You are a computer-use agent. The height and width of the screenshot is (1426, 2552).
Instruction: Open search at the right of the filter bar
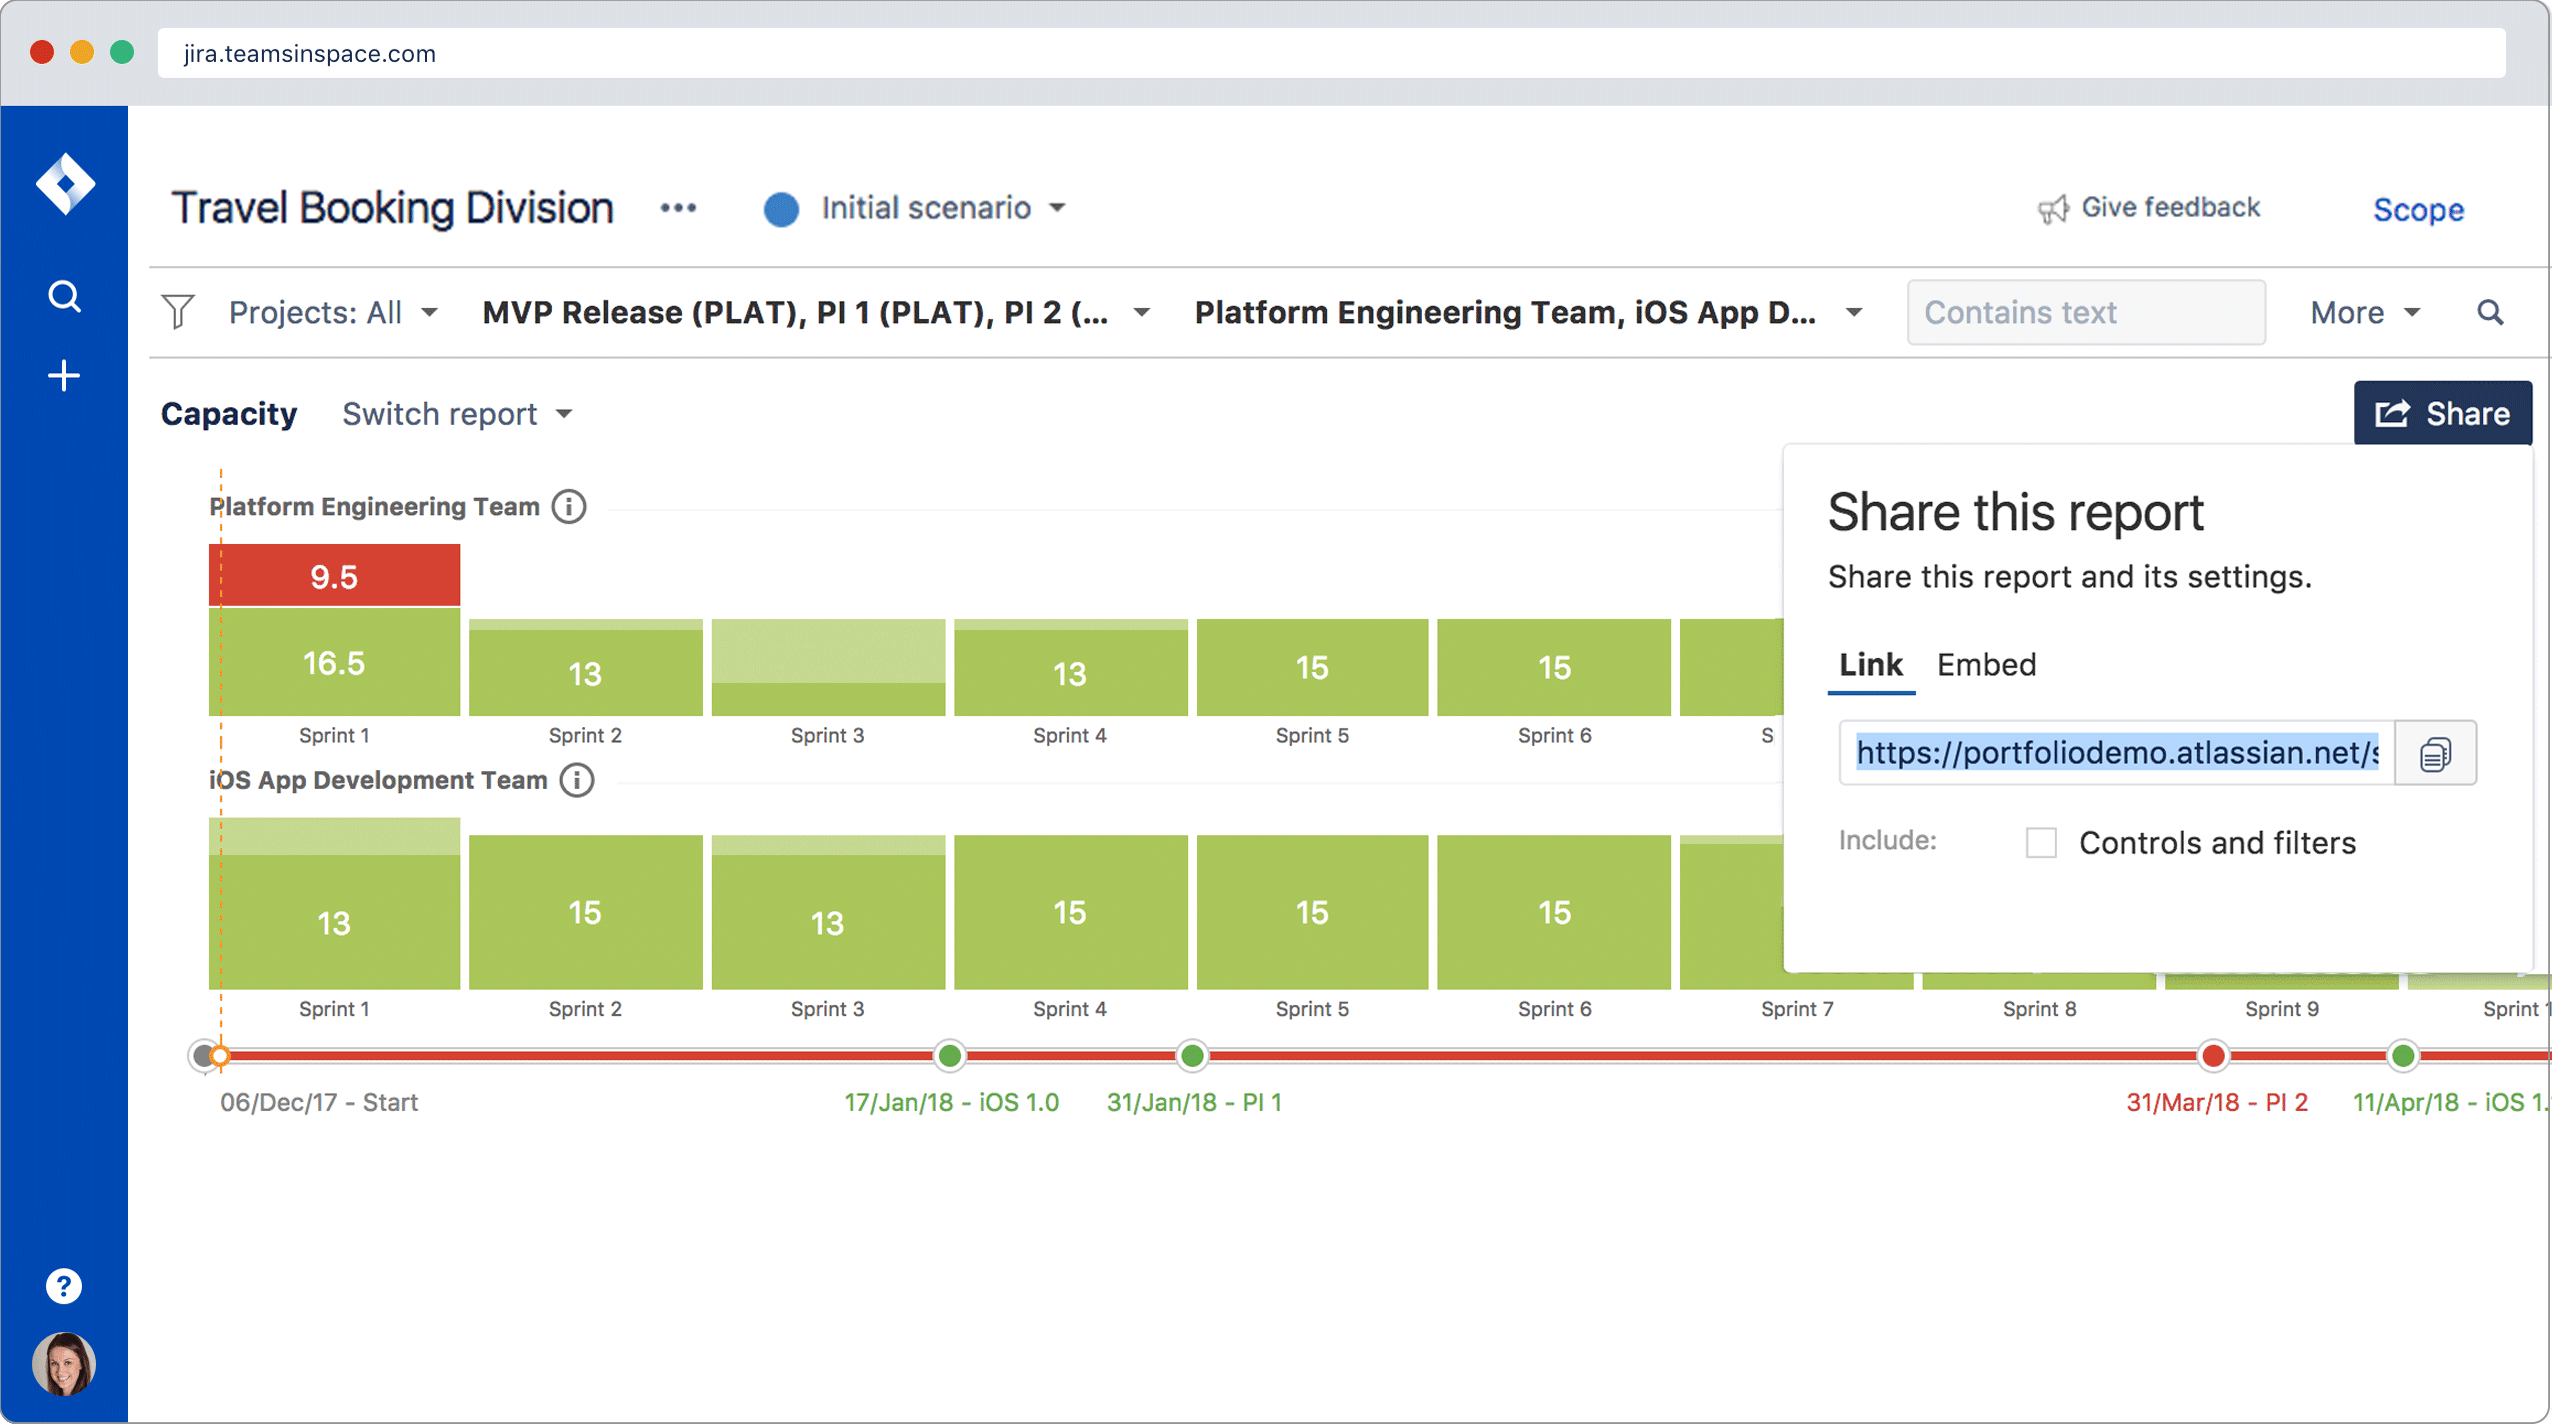[x=2491, y=312]
